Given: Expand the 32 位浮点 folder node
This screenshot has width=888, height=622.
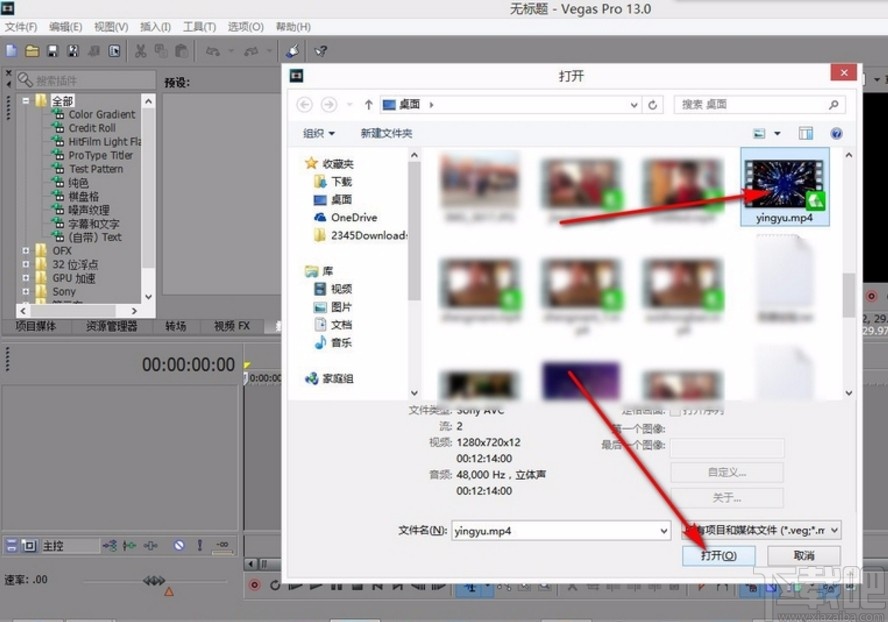Looking at the screenshot, I should 25,264.
